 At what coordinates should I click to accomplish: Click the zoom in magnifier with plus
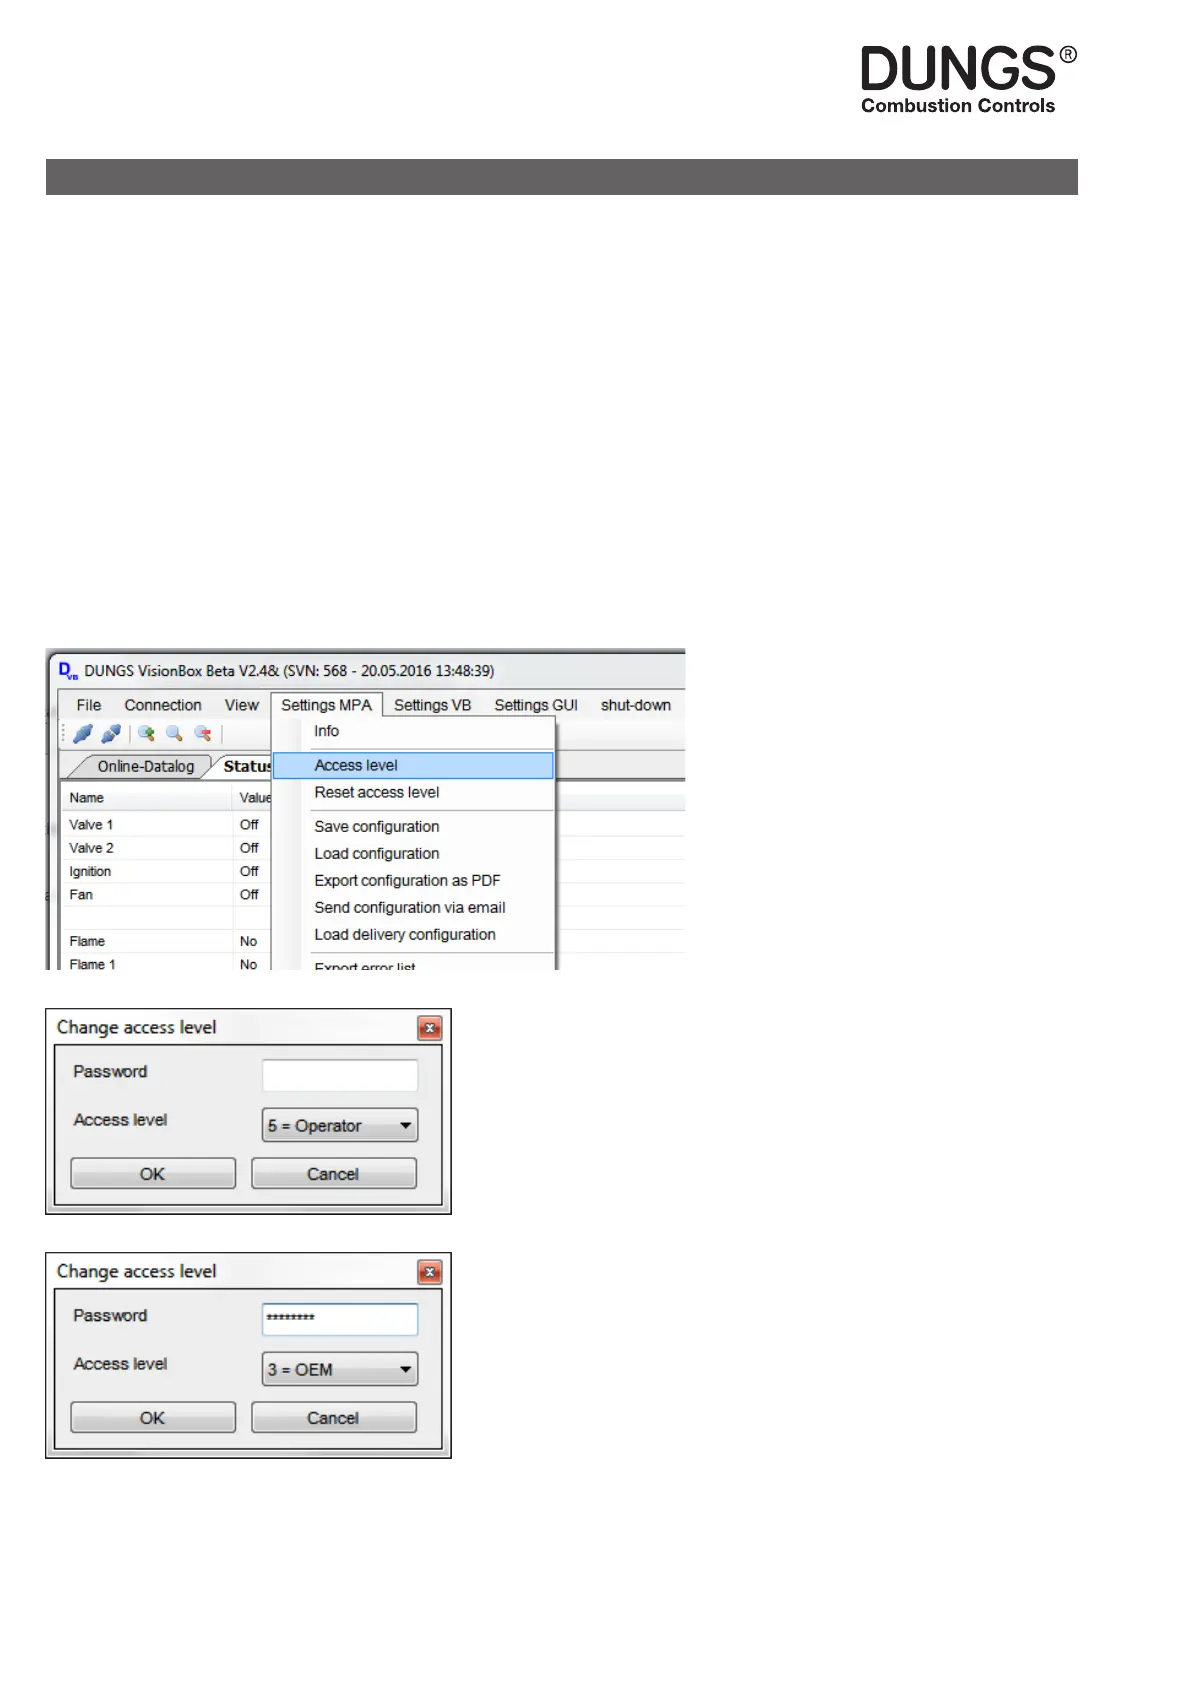point(146,733)
